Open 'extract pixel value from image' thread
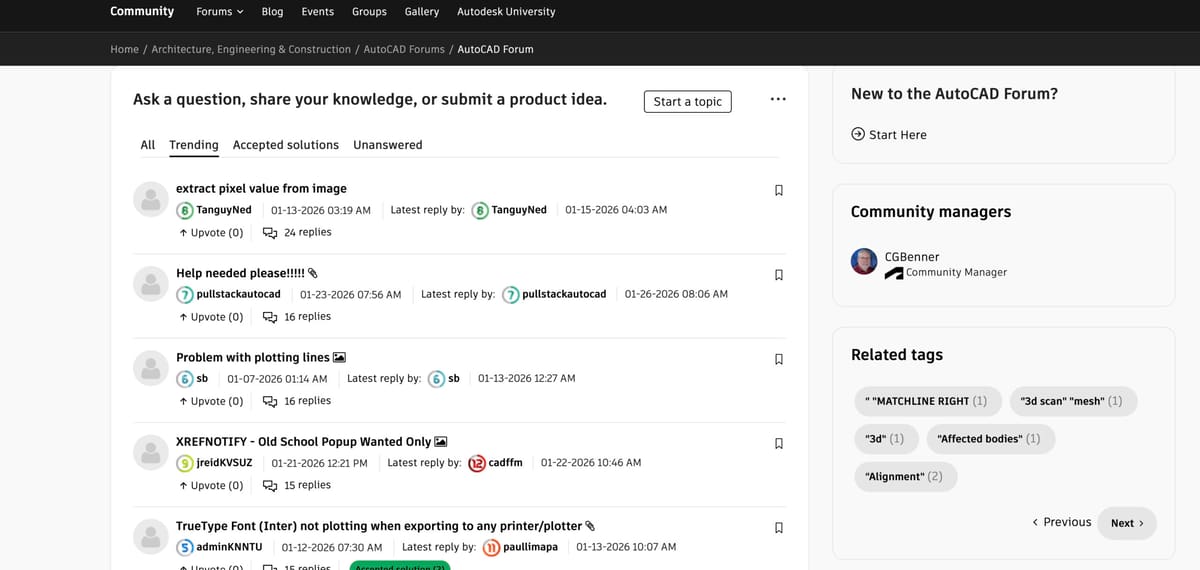1200x570 pixels. point(261,188)
